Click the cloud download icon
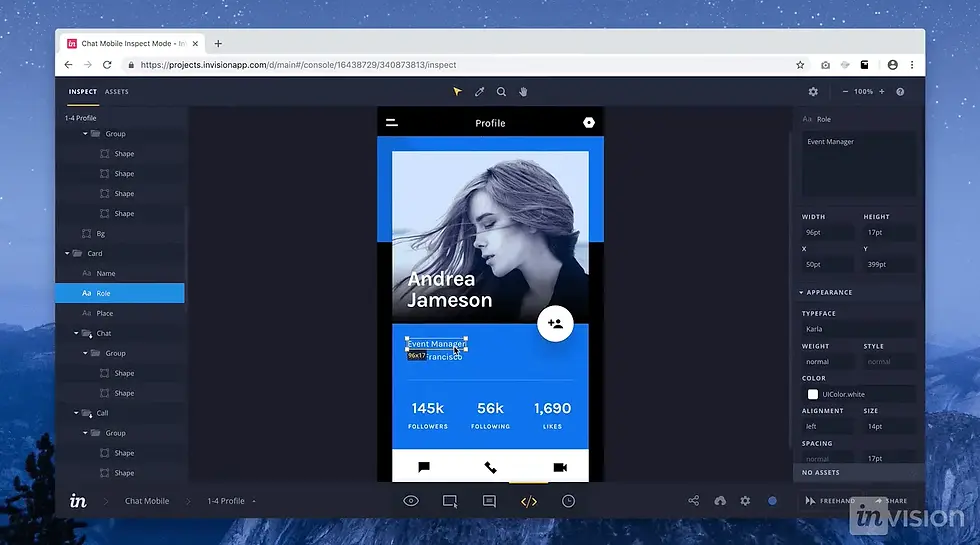980x545 pixels. tap(720, 501)
